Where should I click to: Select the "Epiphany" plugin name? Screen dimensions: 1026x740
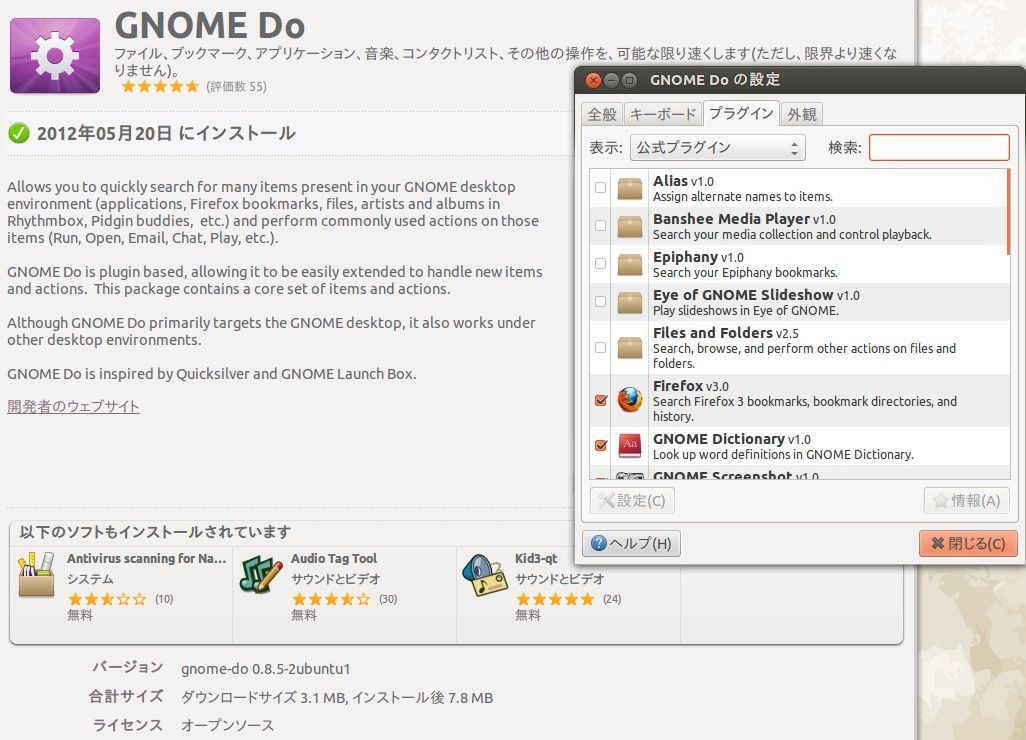(x=685, y=257)
